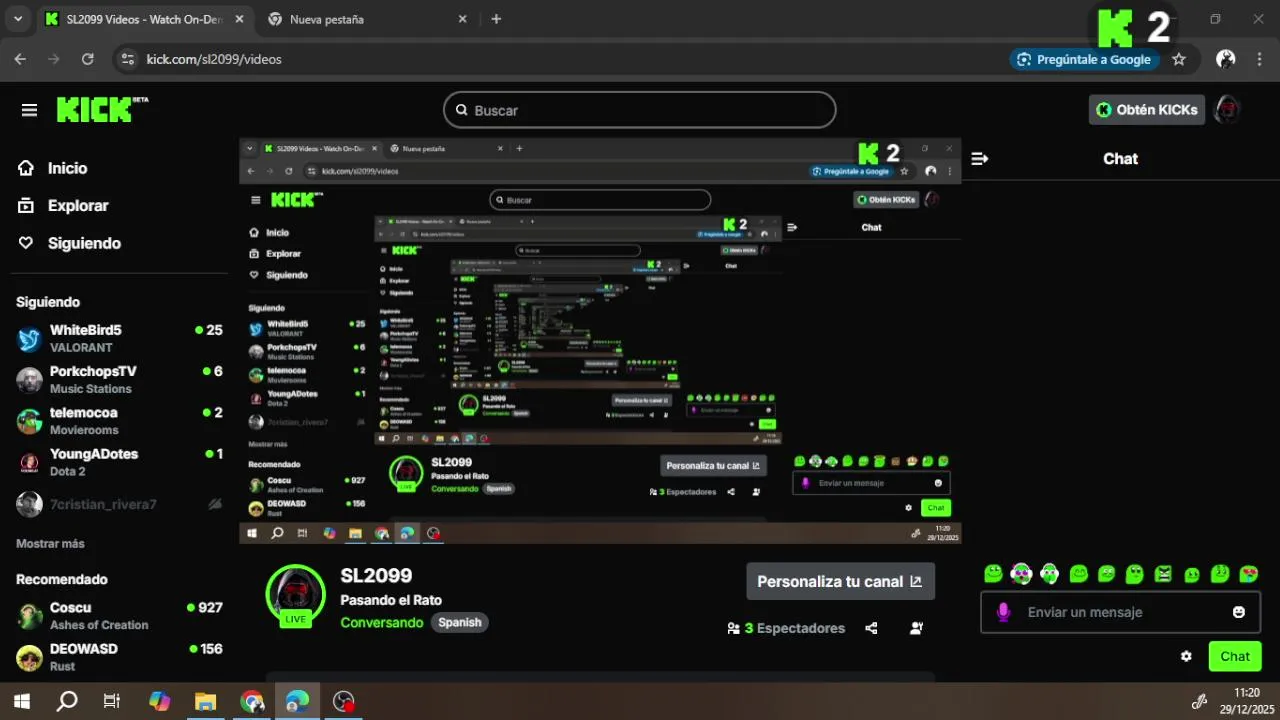Open the Windows Start menu
Viewport: 1280px width, 720px height.
(x=21, y=701)
